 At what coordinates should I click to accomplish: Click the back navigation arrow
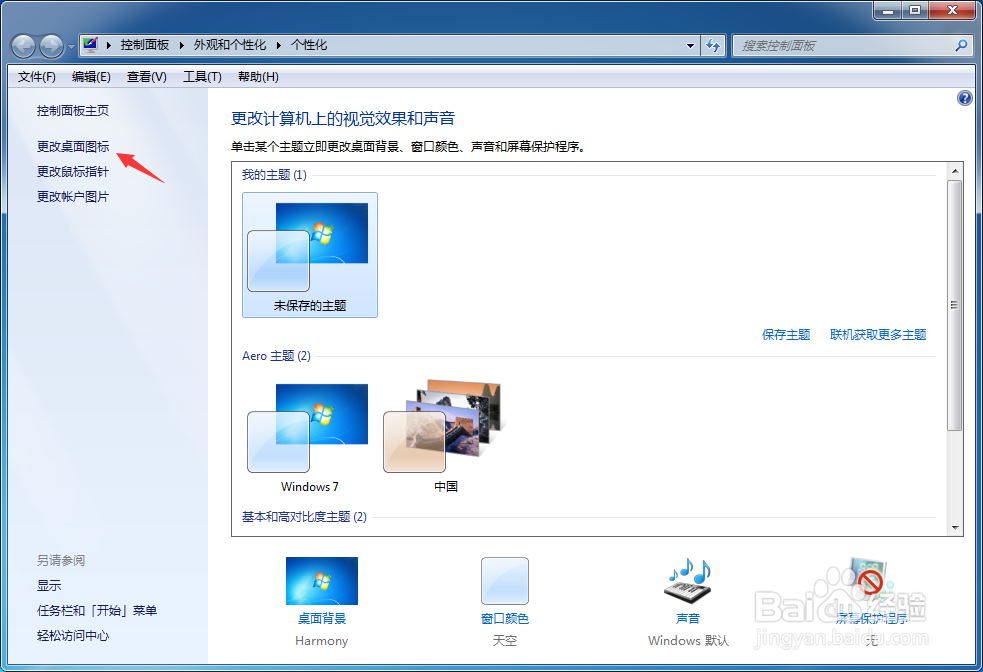(22, 45)
